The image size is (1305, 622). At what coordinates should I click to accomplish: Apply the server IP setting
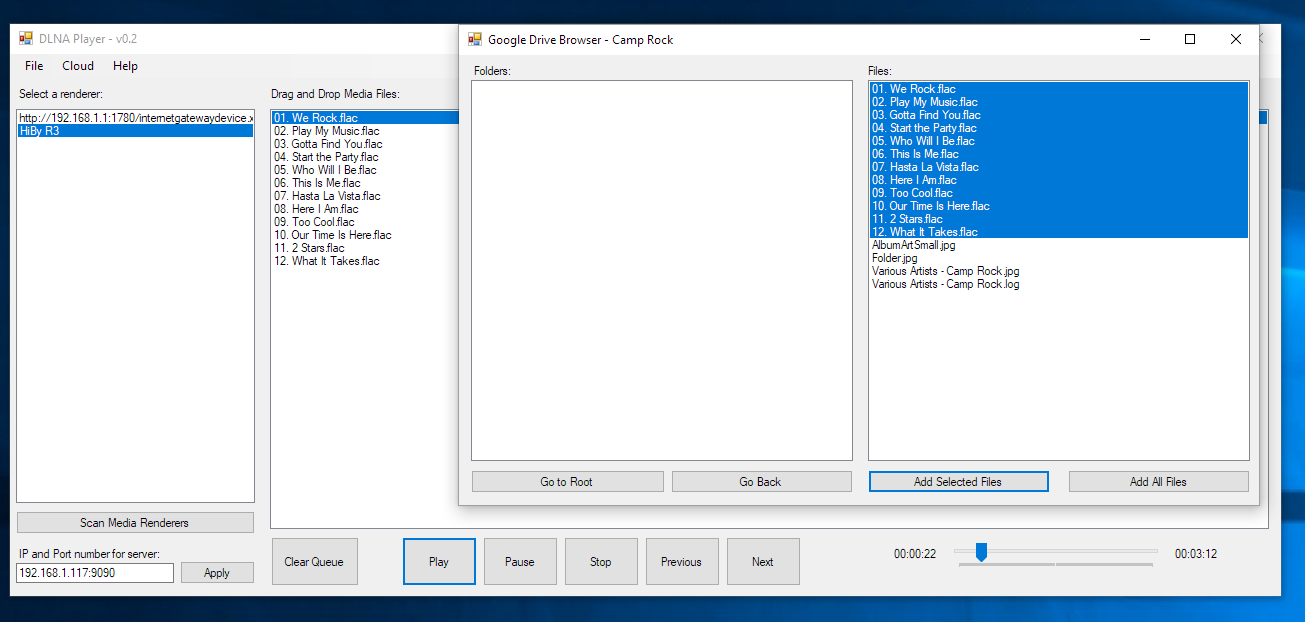pyautogui.click(x=217, y=573)
